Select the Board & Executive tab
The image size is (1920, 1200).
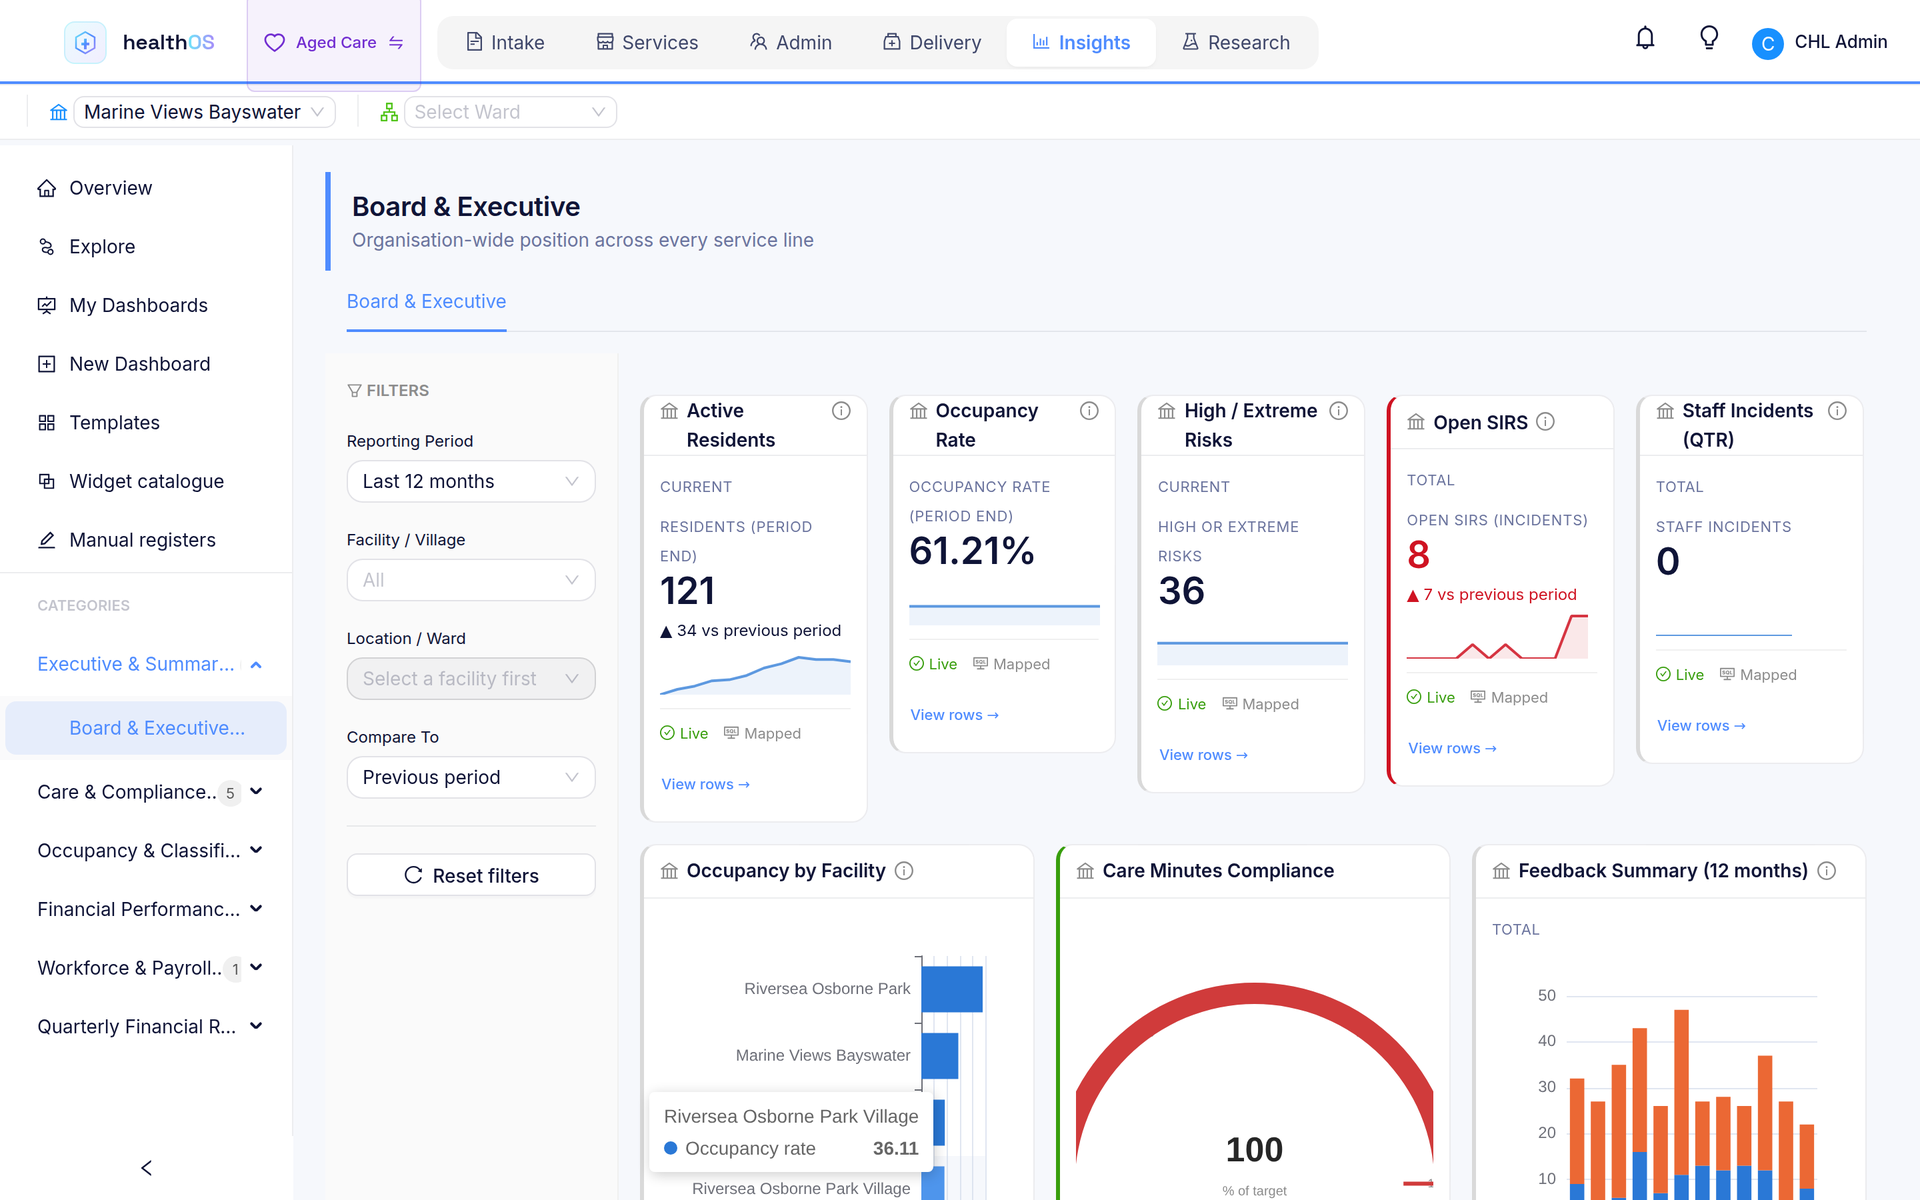coord(426,302)
